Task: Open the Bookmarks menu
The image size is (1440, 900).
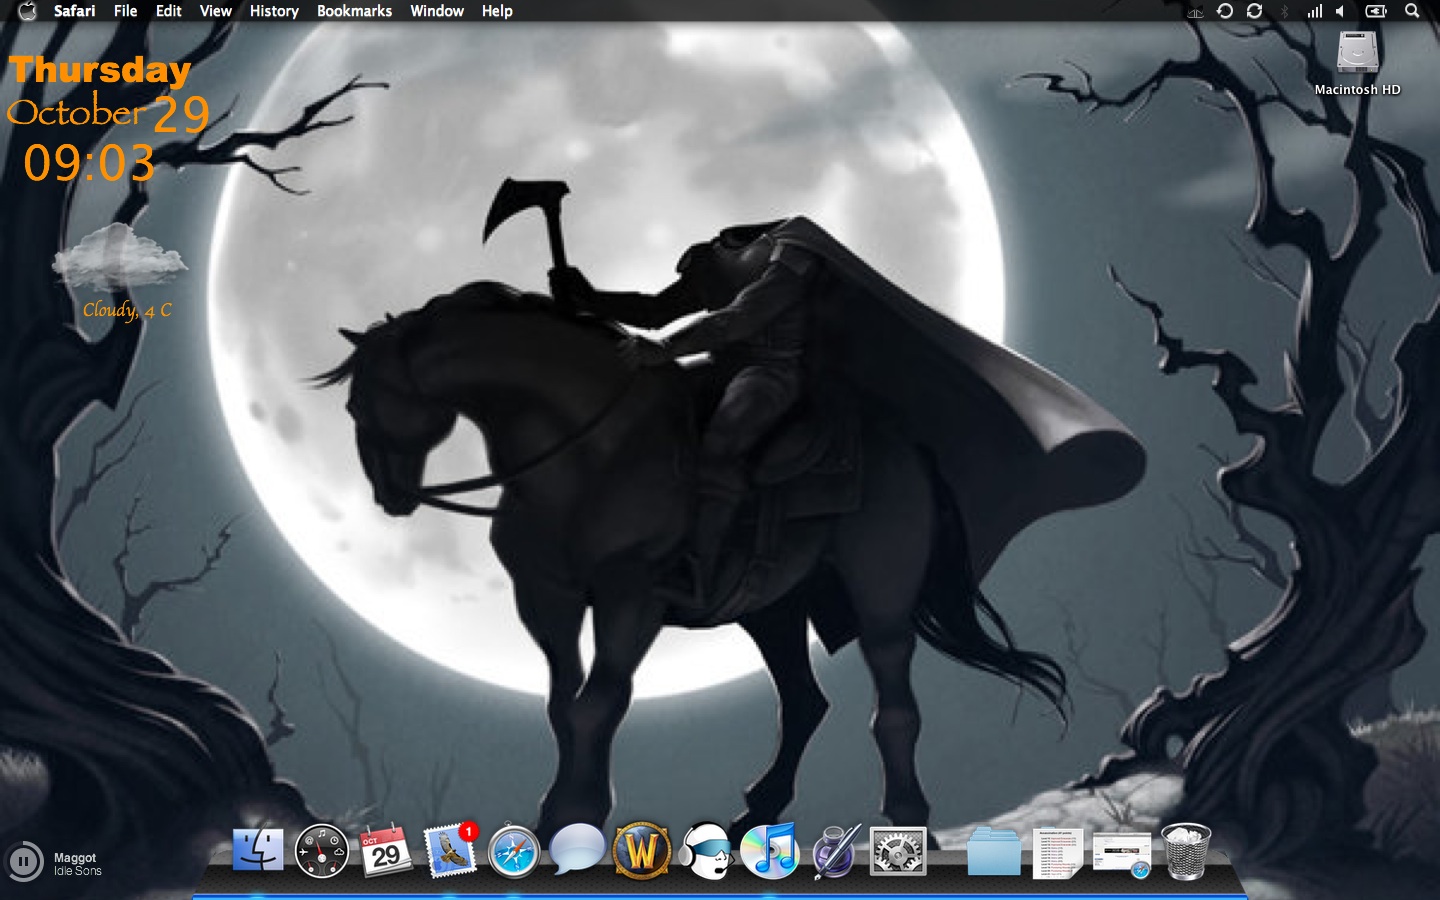Action: coord(354,11)
